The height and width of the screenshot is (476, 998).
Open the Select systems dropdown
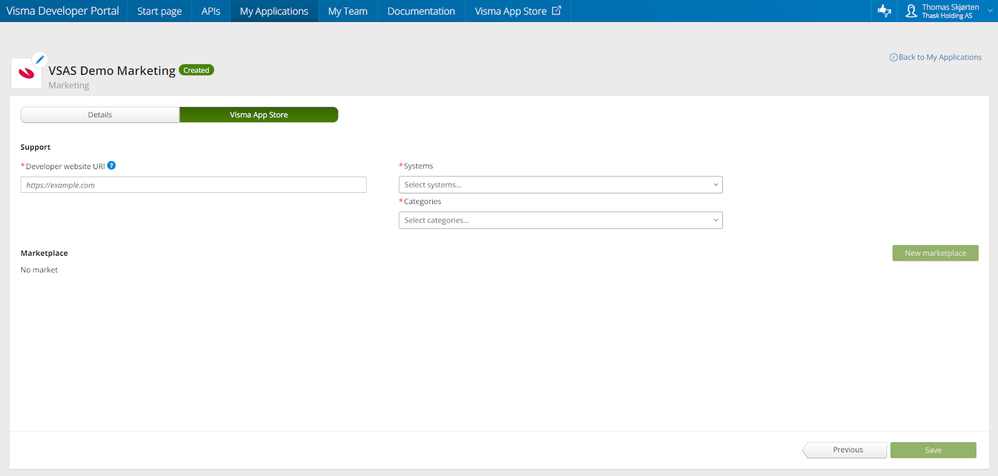[561, 185]
